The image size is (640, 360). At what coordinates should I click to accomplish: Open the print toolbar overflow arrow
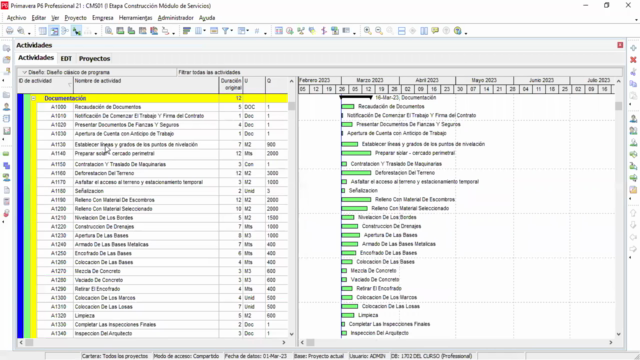click(29, 33)
